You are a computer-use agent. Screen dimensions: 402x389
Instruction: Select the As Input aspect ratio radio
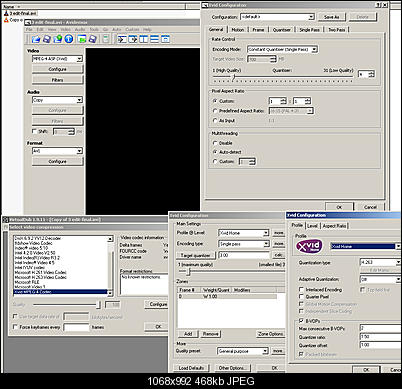(x=215, y=121)
